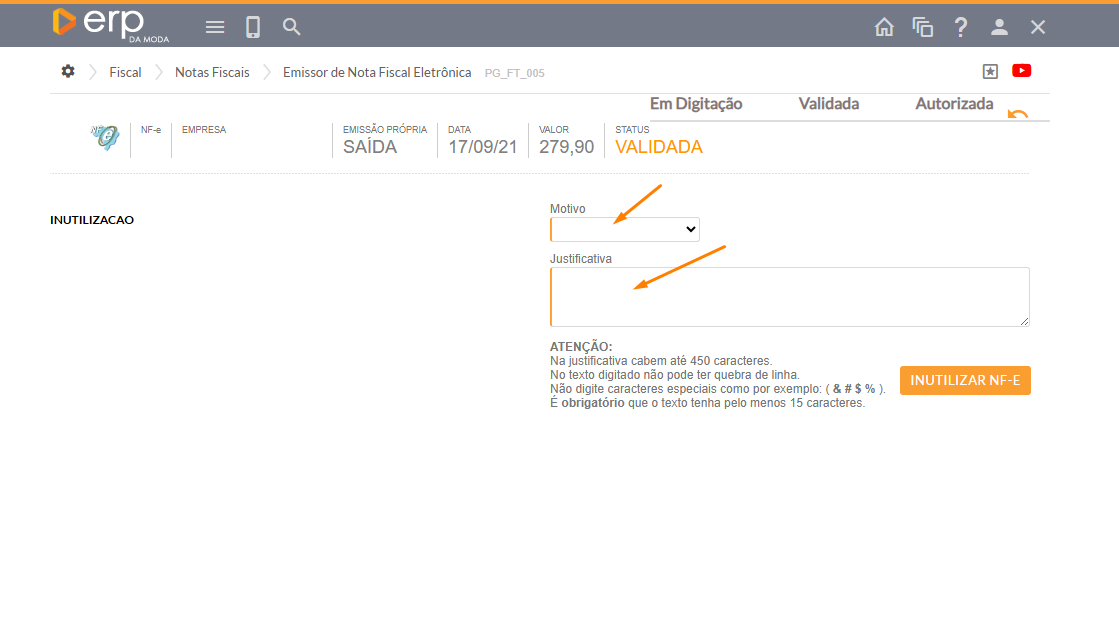Expand the Motivo dropdown
The width and height of the screenshot is (1119, 617).
625,229
